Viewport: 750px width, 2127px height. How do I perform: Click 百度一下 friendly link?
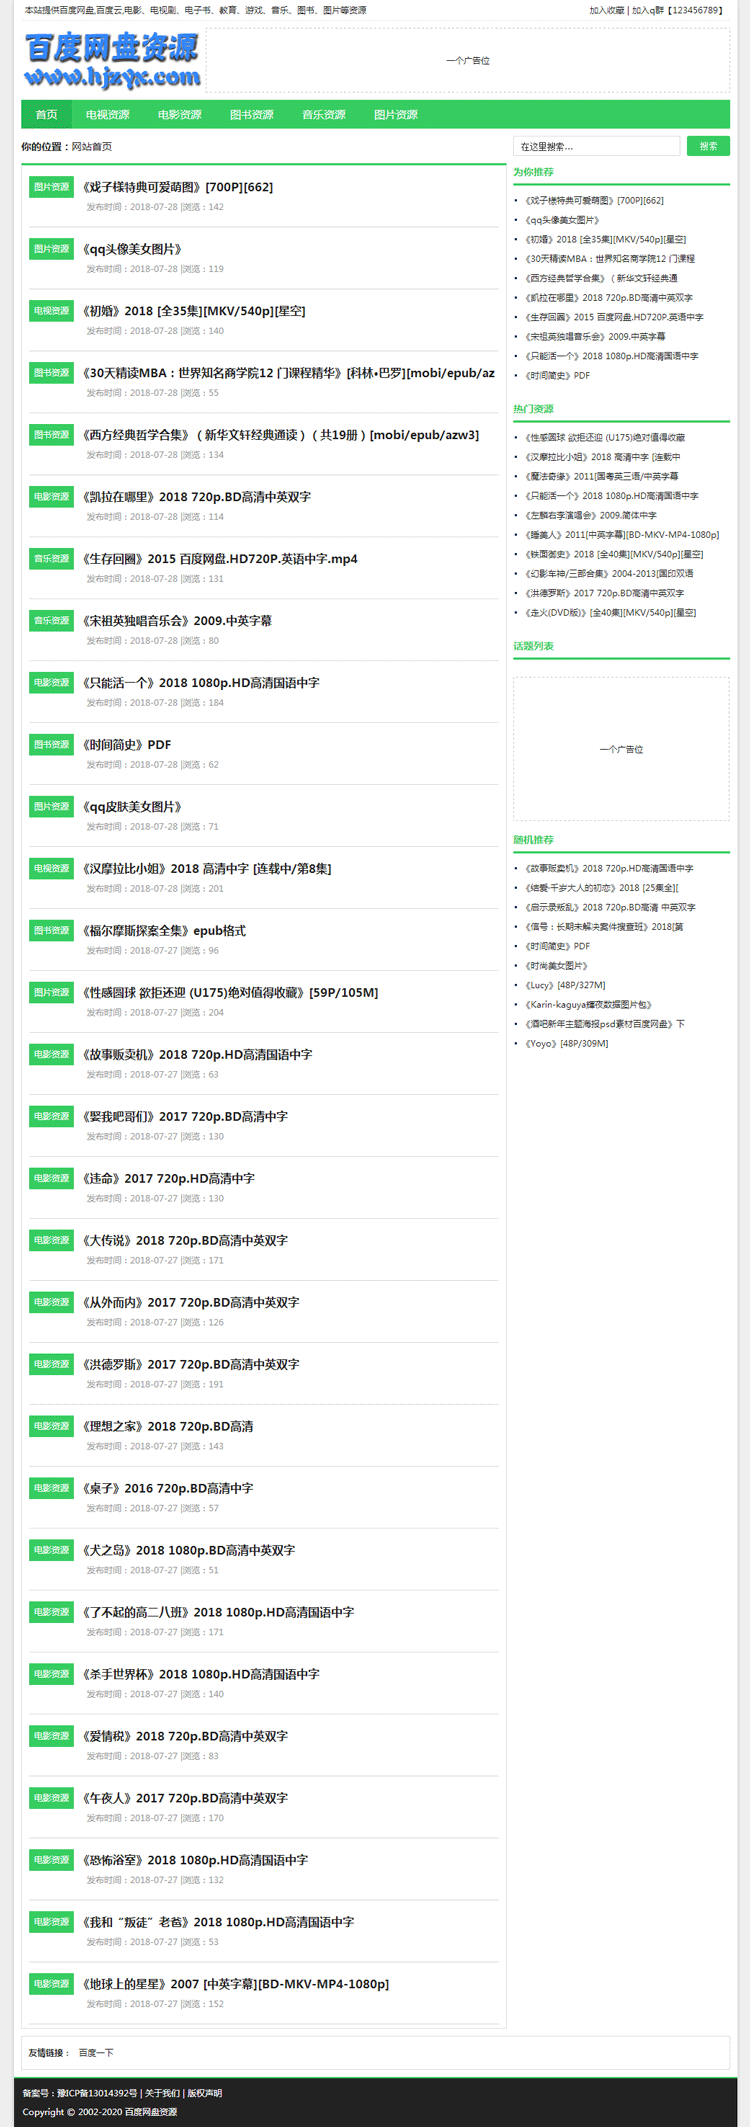click(96, 2053)
